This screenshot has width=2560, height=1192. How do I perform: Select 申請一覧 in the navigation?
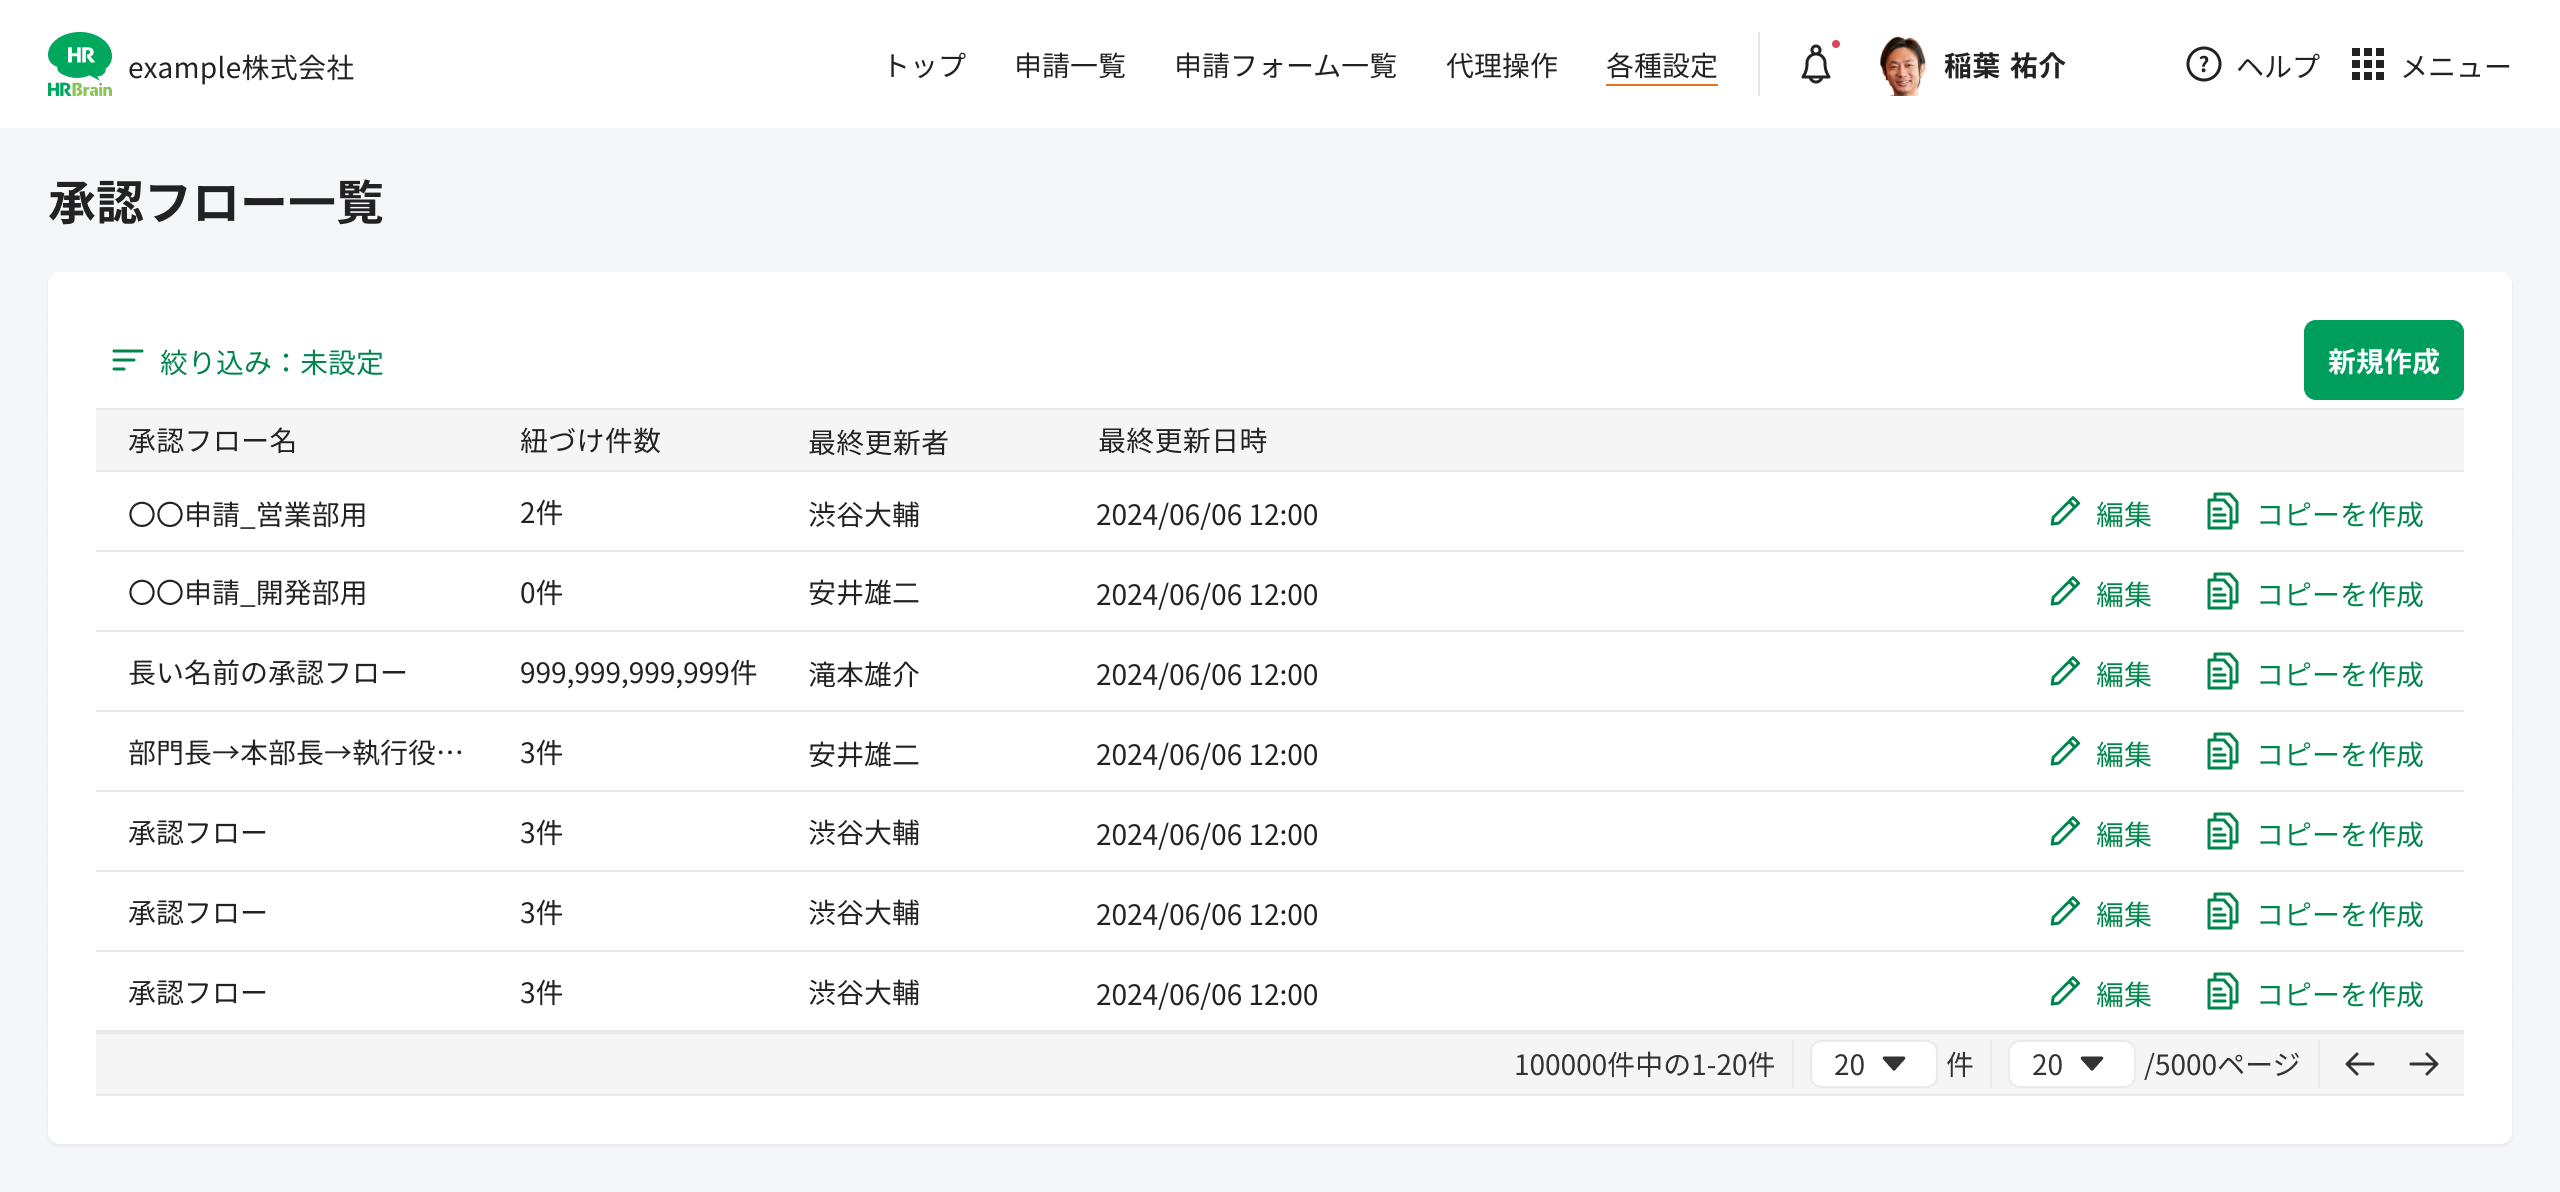point(1070,65)
